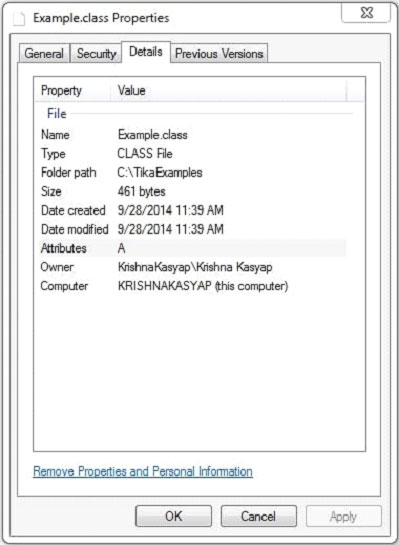Open the Previous Versions tab
Viewport: 399px width, 545px height.
pos(219,54)
